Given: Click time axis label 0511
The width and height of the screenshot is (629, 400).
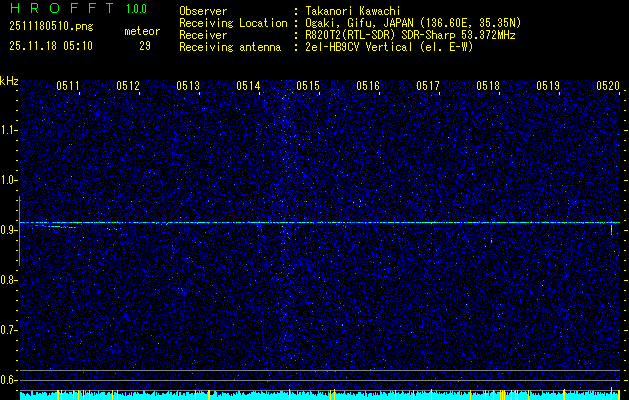Looking at the screenshot, I should [68, 85].
